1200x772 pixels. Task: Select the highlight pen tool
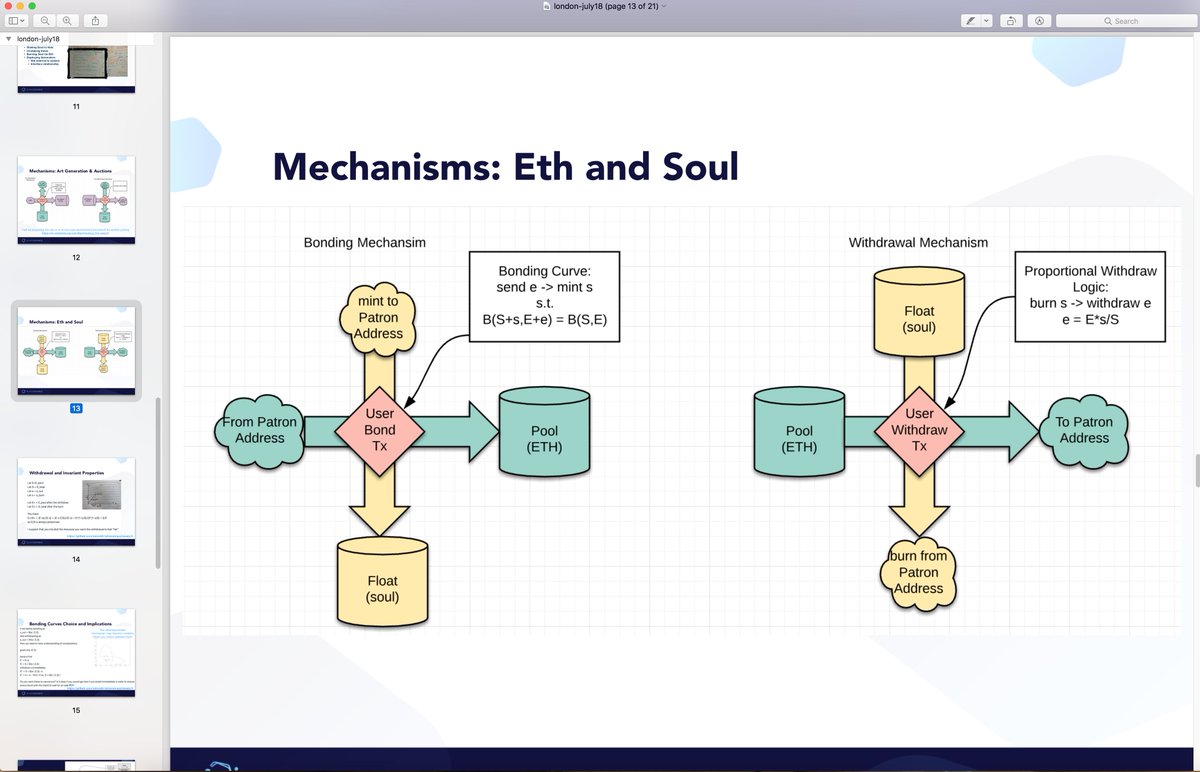pyautogui.click(x=969, y=20)
